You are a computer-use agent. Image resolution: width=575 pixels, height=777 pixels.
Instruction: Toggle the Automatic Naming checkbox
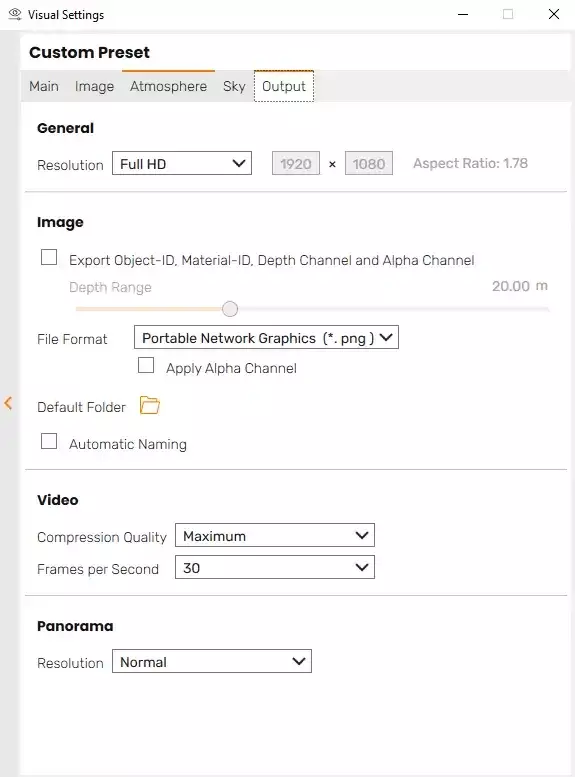pos(49,441)
